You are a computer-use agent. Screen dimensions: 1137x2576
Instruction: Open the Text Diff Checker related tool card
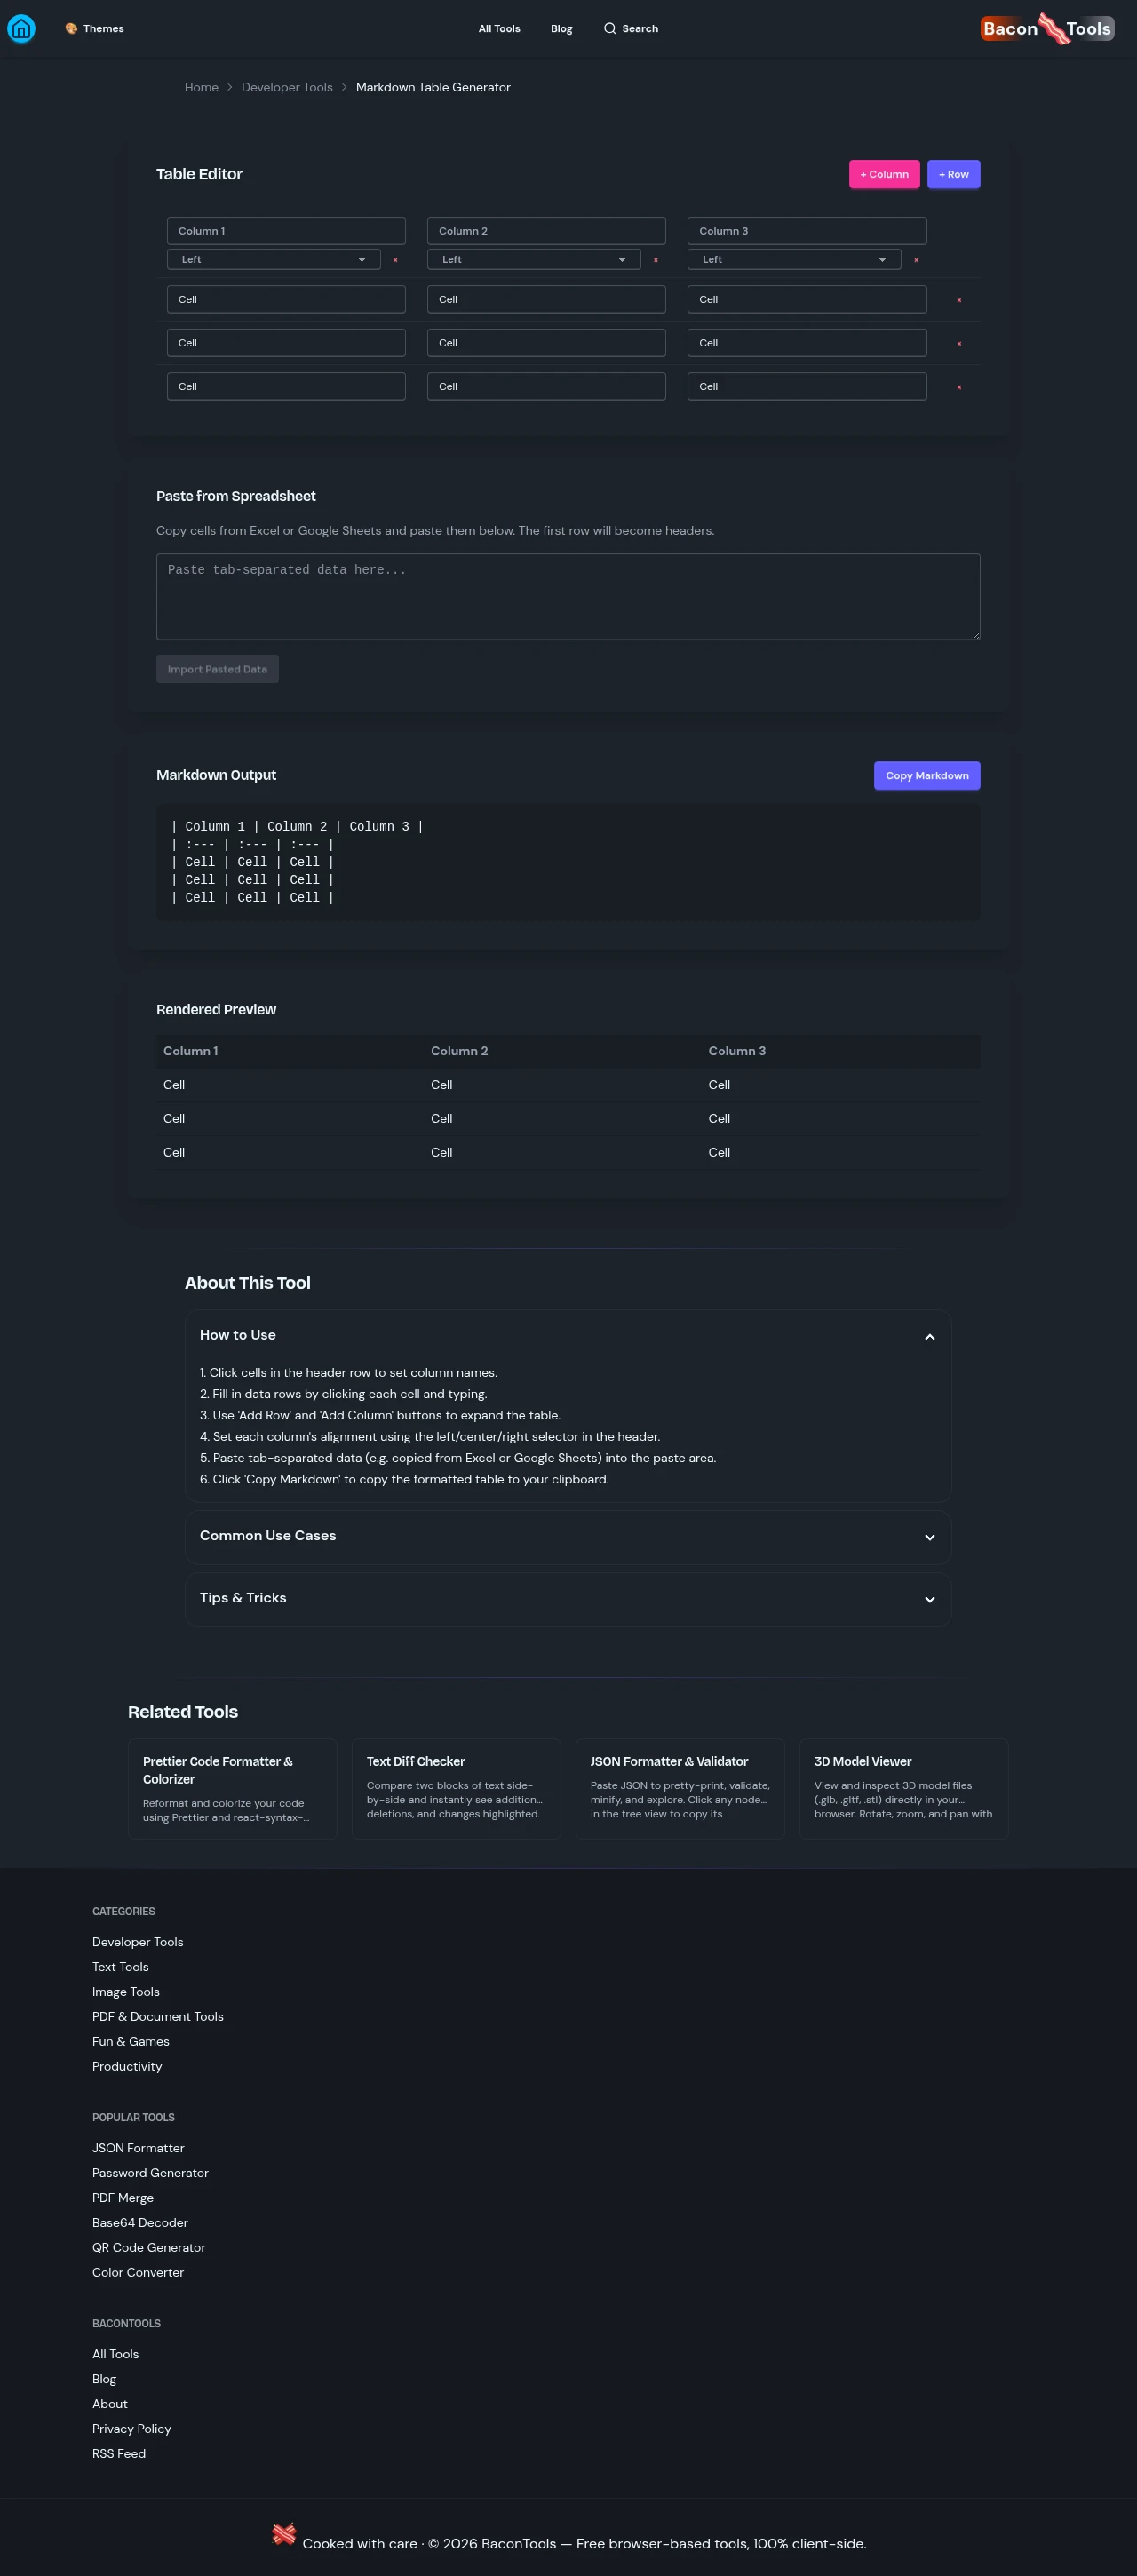[x=456, y=1788]
